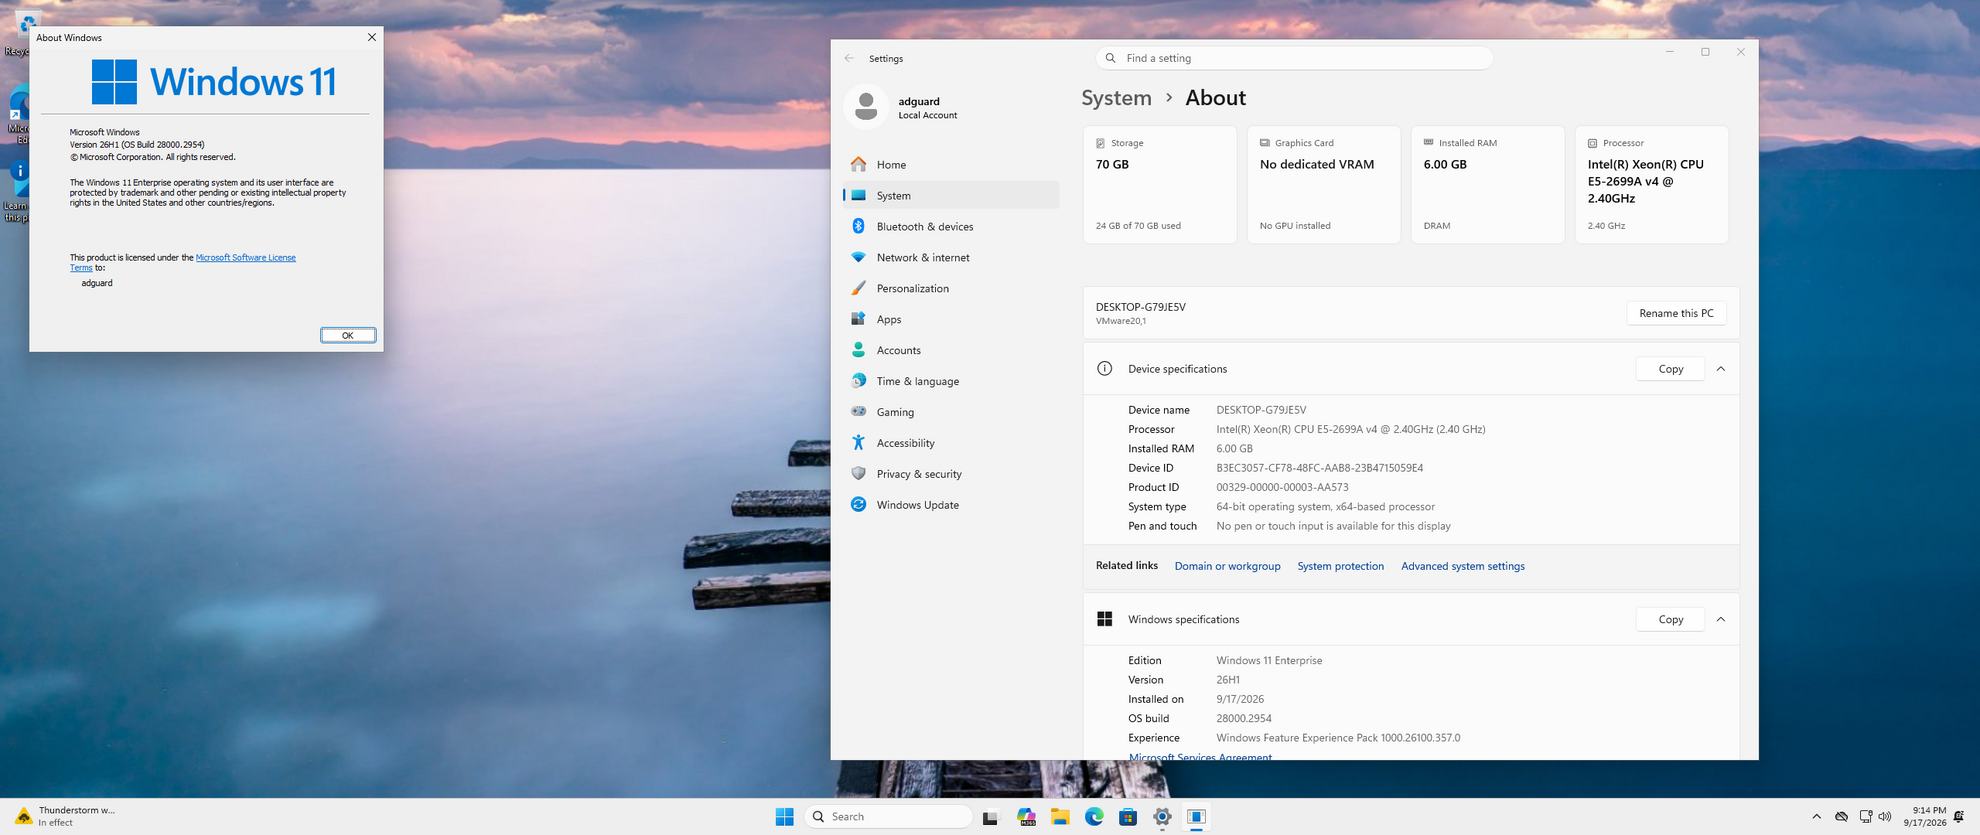Open the Graphics Card info card

pyautogui.click(x=1324, y=184)
